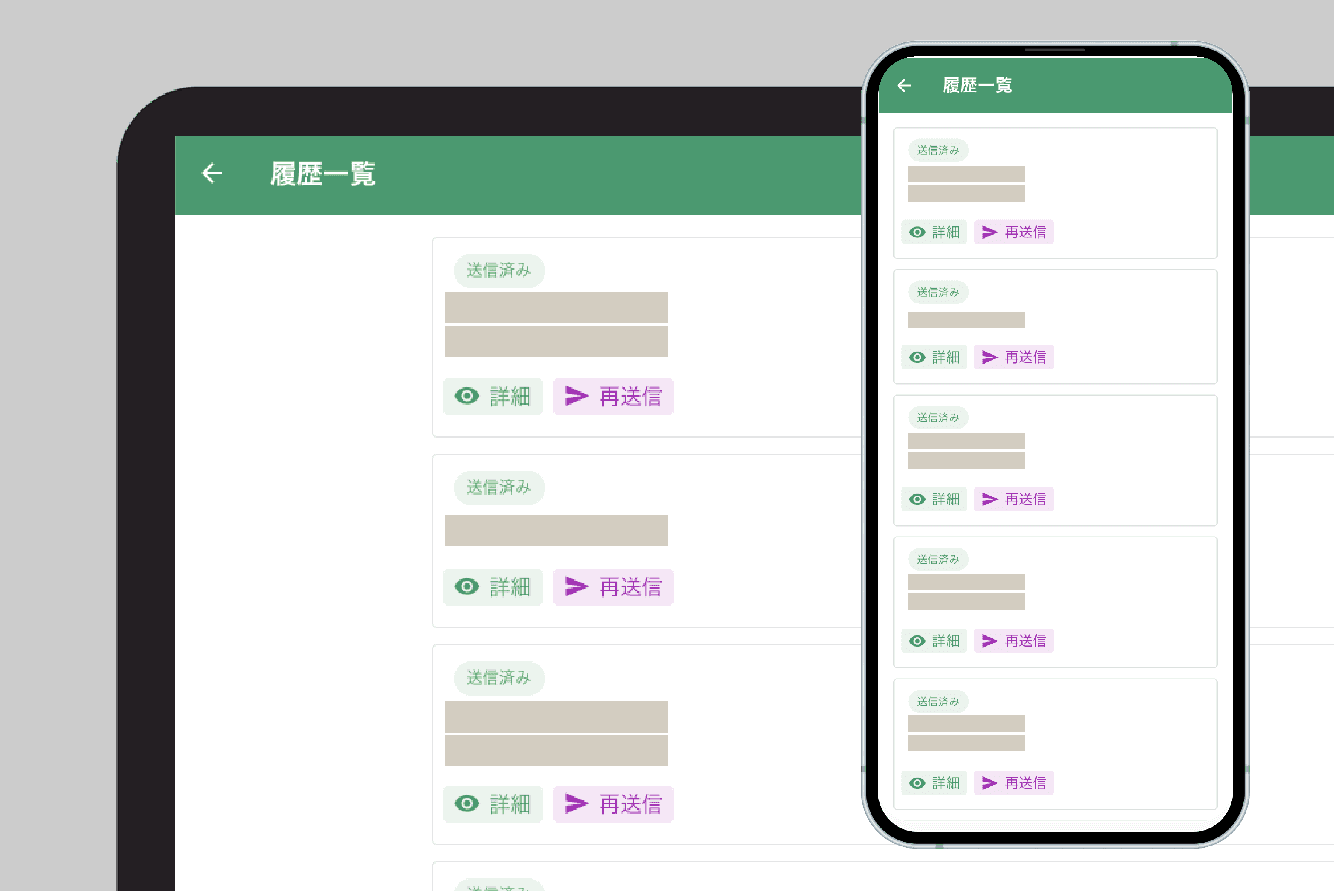Screen dimensions: 1334x891
Task: Select the 履歴一覧 title on the phone
Action: coord(978,86)
